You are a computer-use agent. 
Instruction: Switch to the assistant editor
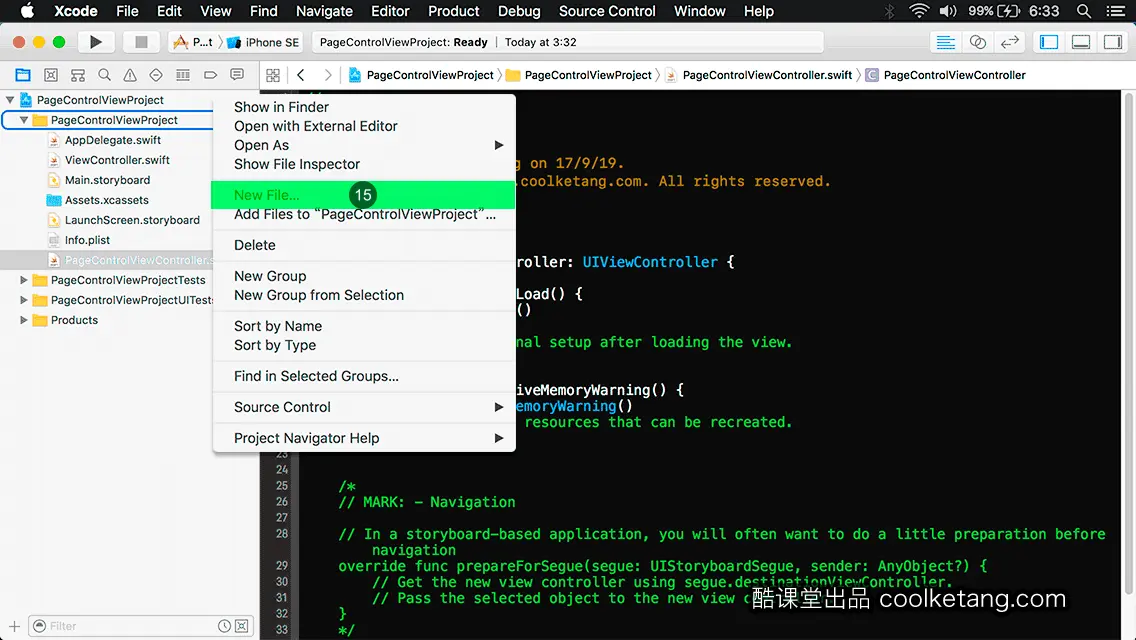(x=977, y=42)
